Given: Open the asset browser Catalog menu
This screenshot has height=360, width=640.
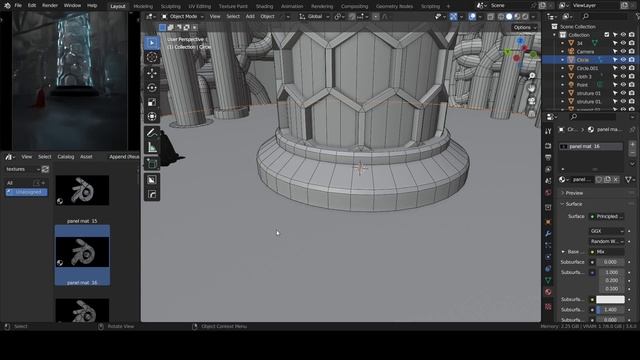Looking at the screenshot, I should click(66, 157).
